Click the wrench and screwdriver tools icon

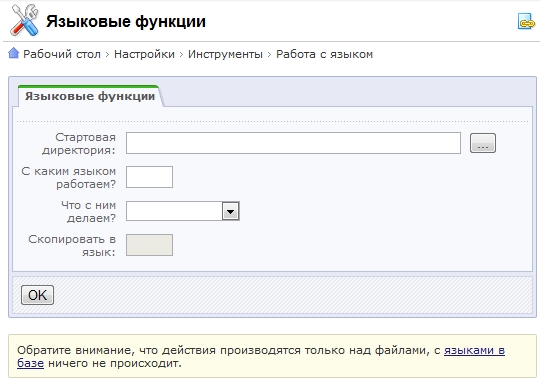point(24,20)
